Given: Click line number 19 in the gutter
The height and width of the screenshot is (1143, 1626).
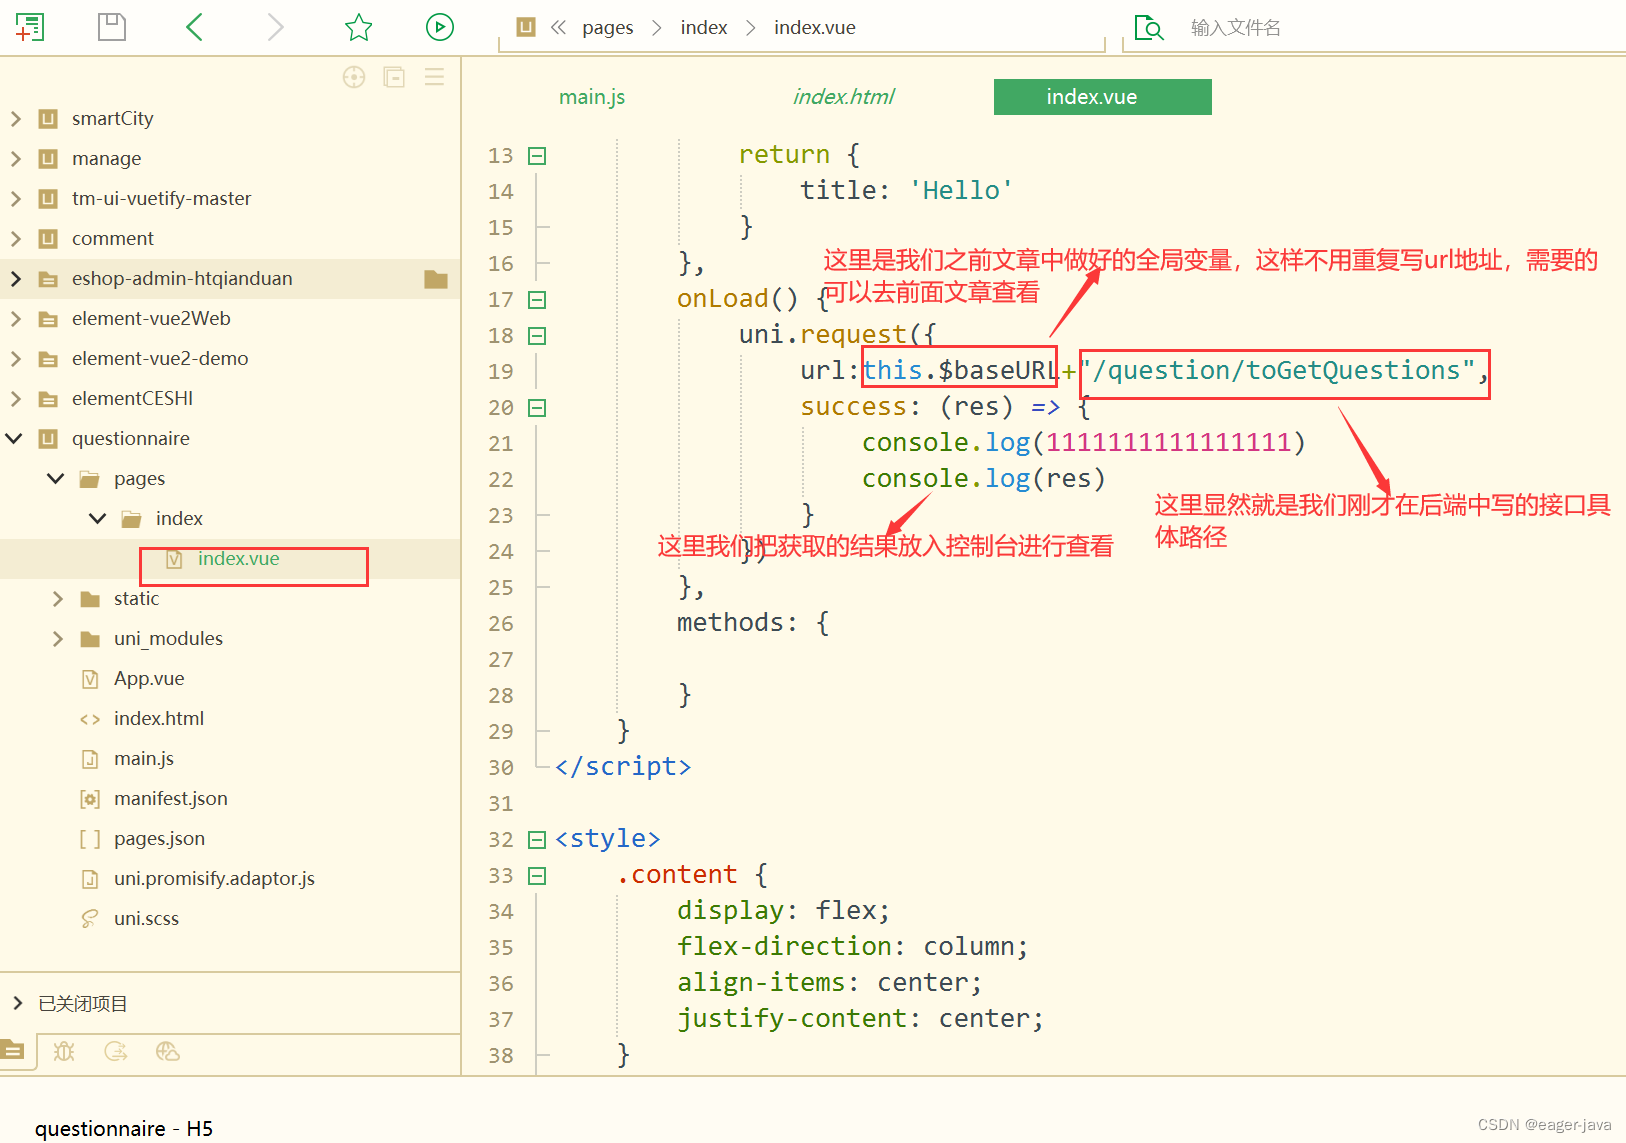Looking at the screenshot, I should tap(501, 372).
